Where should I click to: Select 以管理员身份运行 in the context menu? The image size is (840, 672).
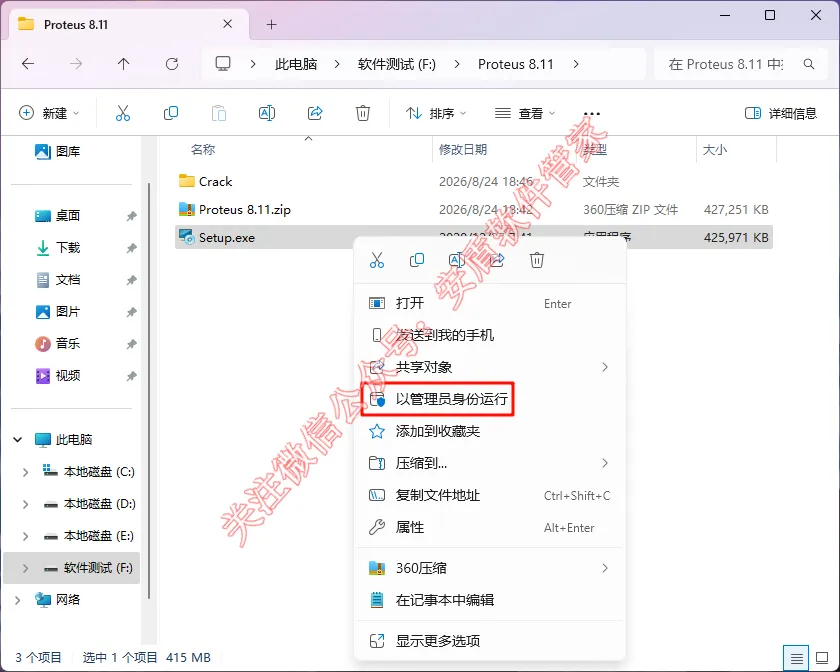point(490,399)
